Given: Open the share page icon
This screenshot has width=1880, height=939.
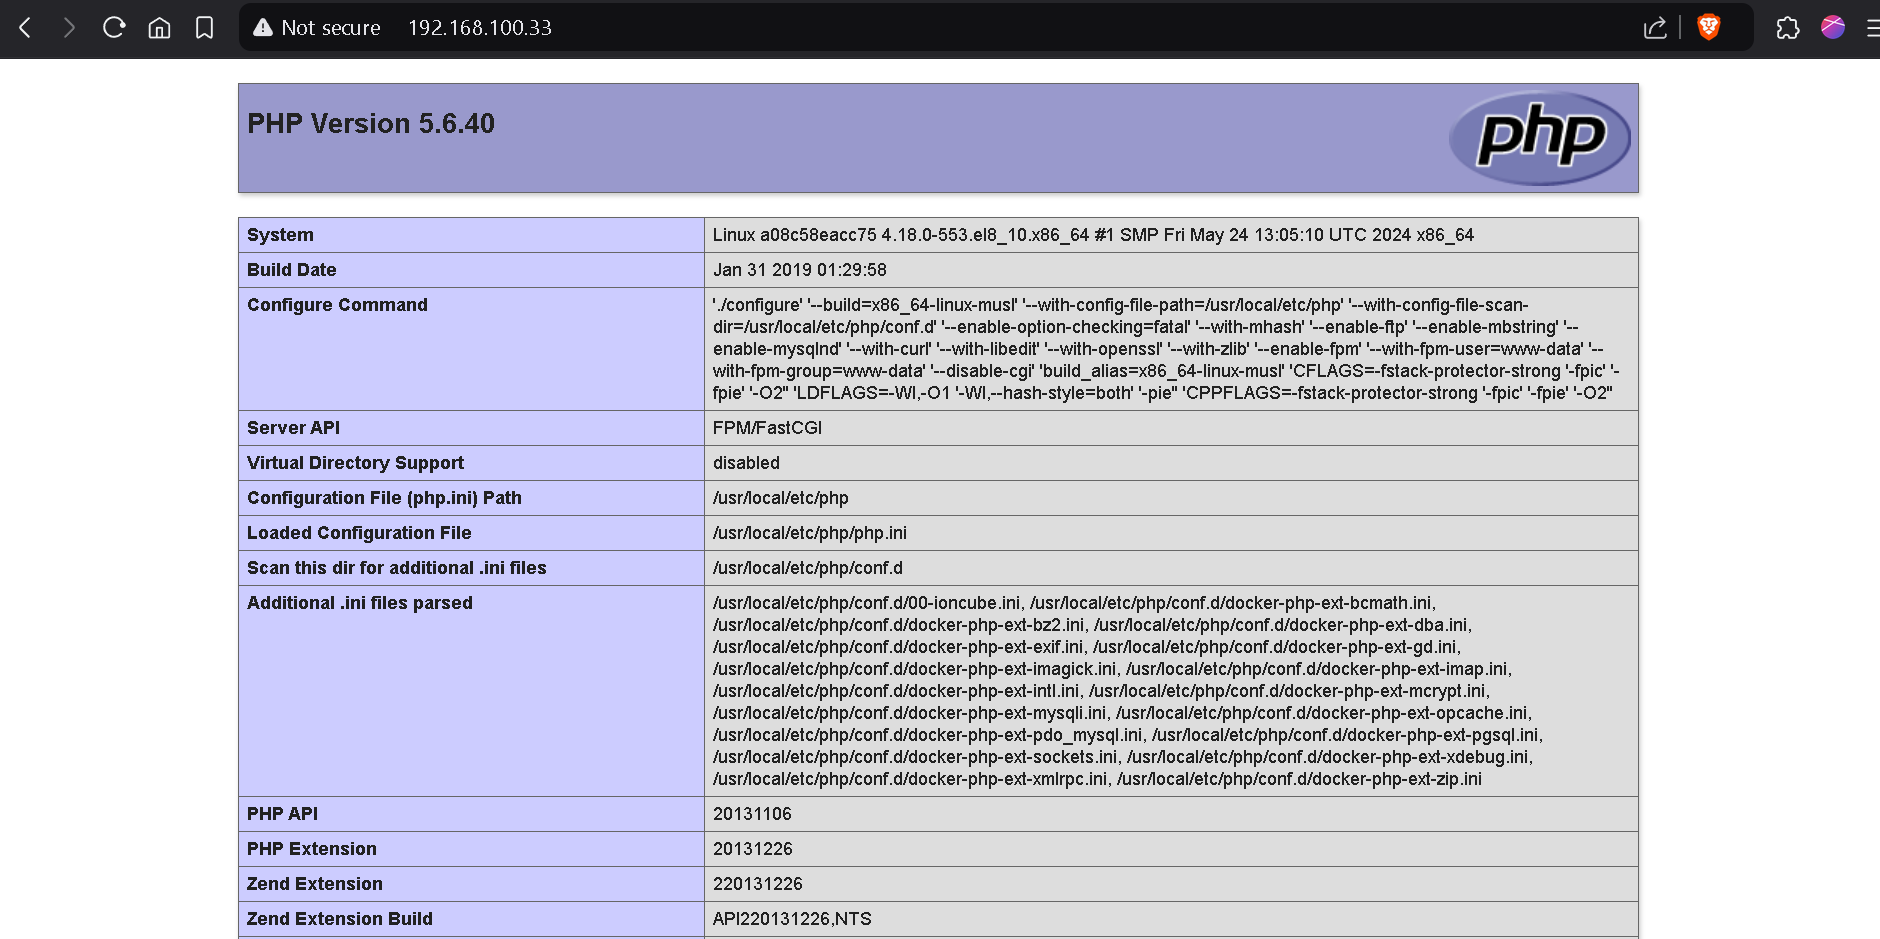Looking at the screenshot, I should (1655, 28).
